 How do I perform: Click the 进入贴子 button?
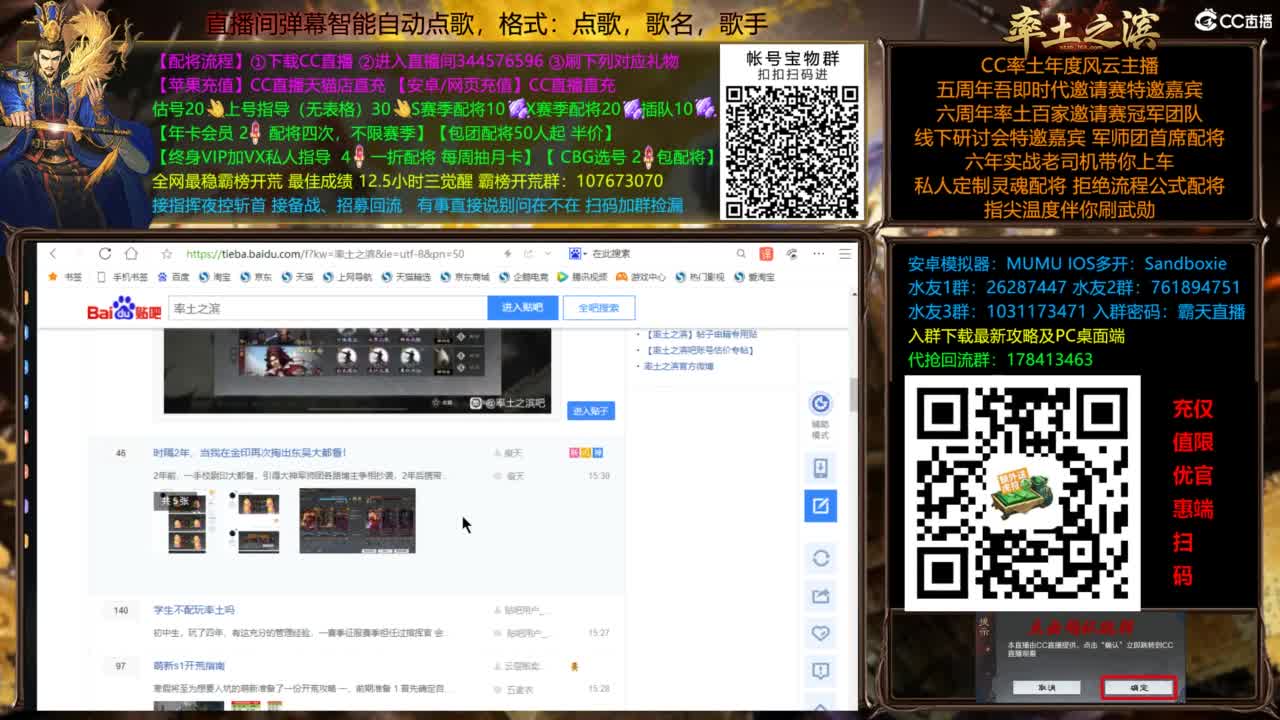tap(590, 411)
